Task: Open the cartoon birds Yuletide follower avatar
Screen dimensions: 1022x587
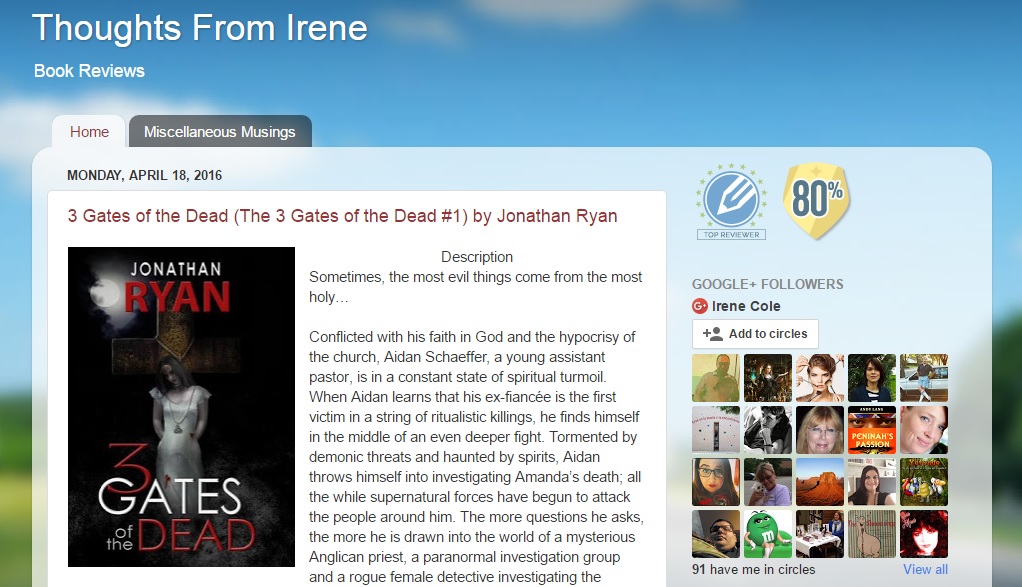Action: coord(924,482)
